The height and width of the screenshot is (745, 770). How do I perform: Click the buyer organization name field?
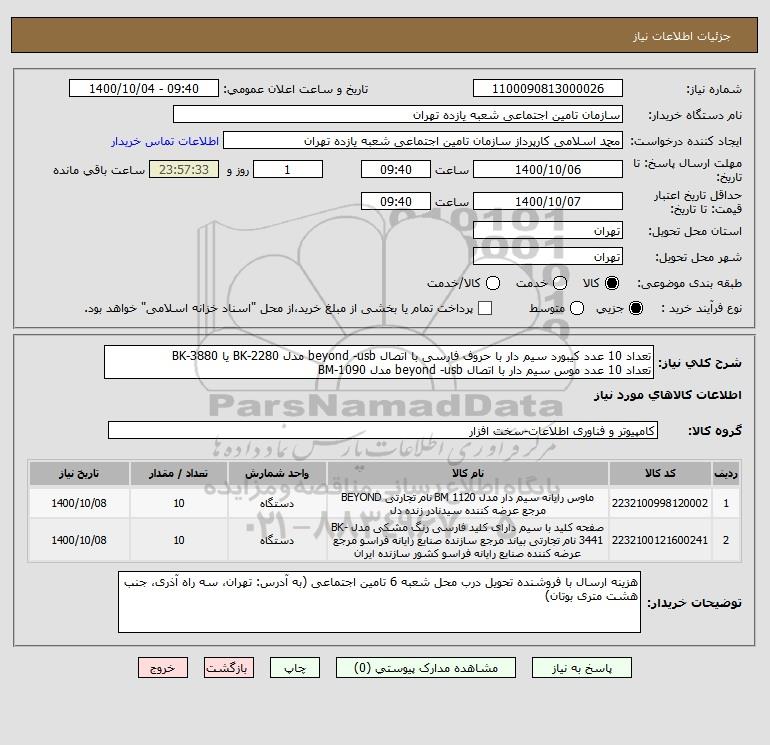pos(398,114)
